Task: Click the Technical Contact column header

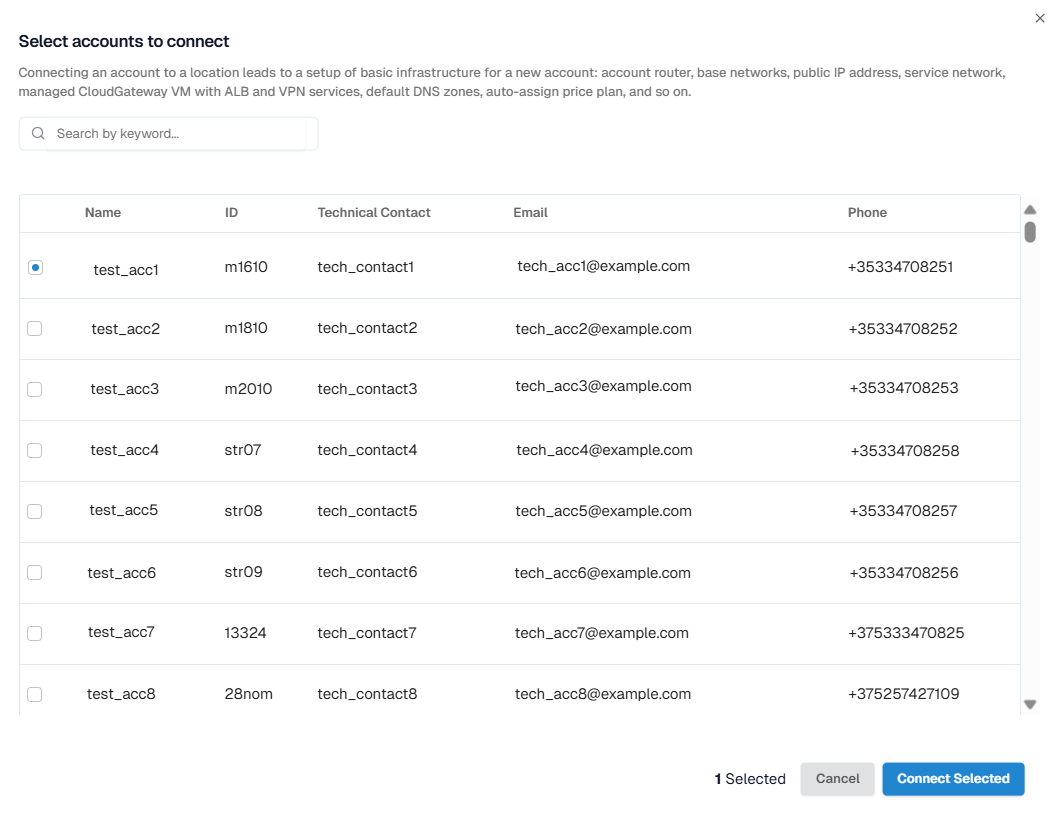Action: (374, 213)
